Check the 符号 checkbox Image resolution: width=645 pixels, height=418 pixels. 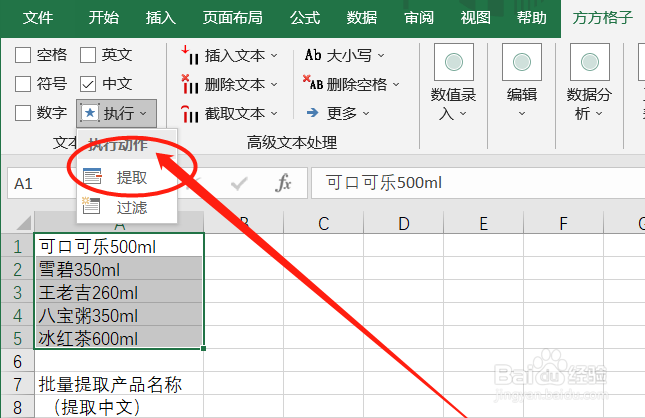coord(23,84)
